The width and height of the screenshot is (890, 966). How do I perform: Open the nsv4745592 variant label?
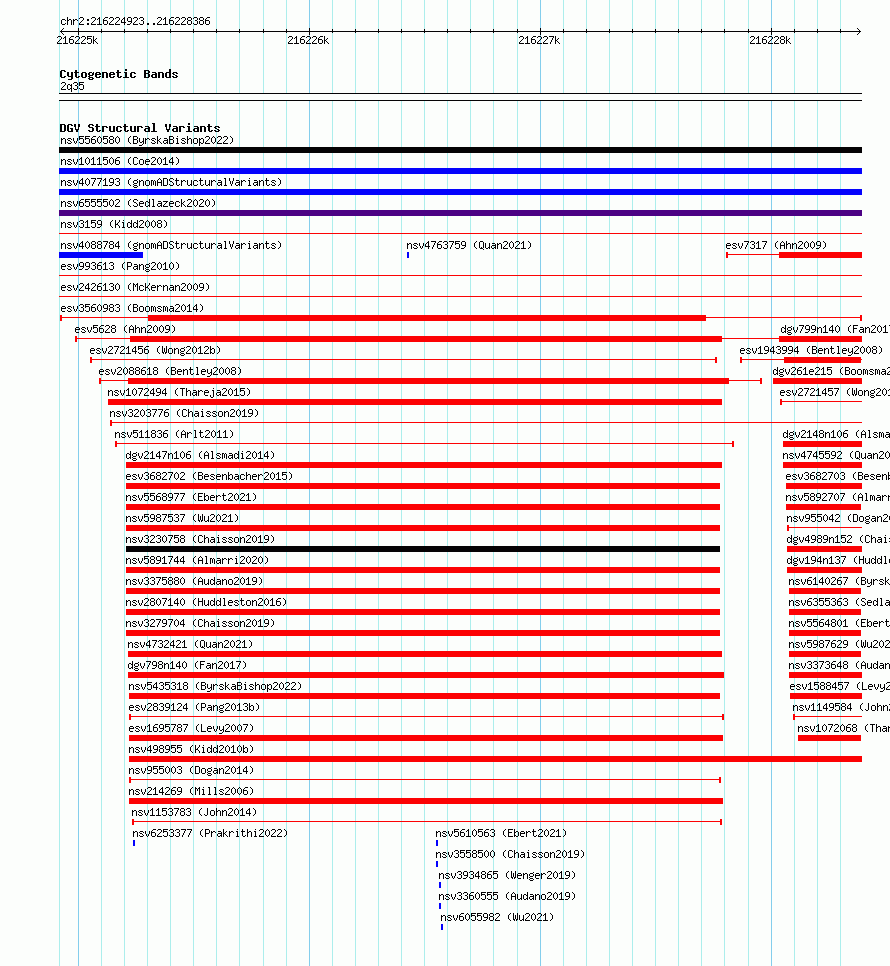836,455
